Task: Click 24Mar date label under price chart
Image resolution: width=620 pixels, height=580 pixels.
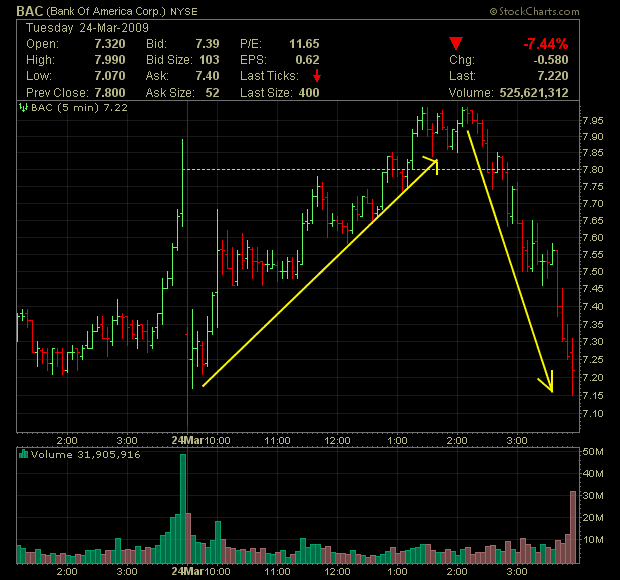Action: pyautogui.click(x=187, y=440)
